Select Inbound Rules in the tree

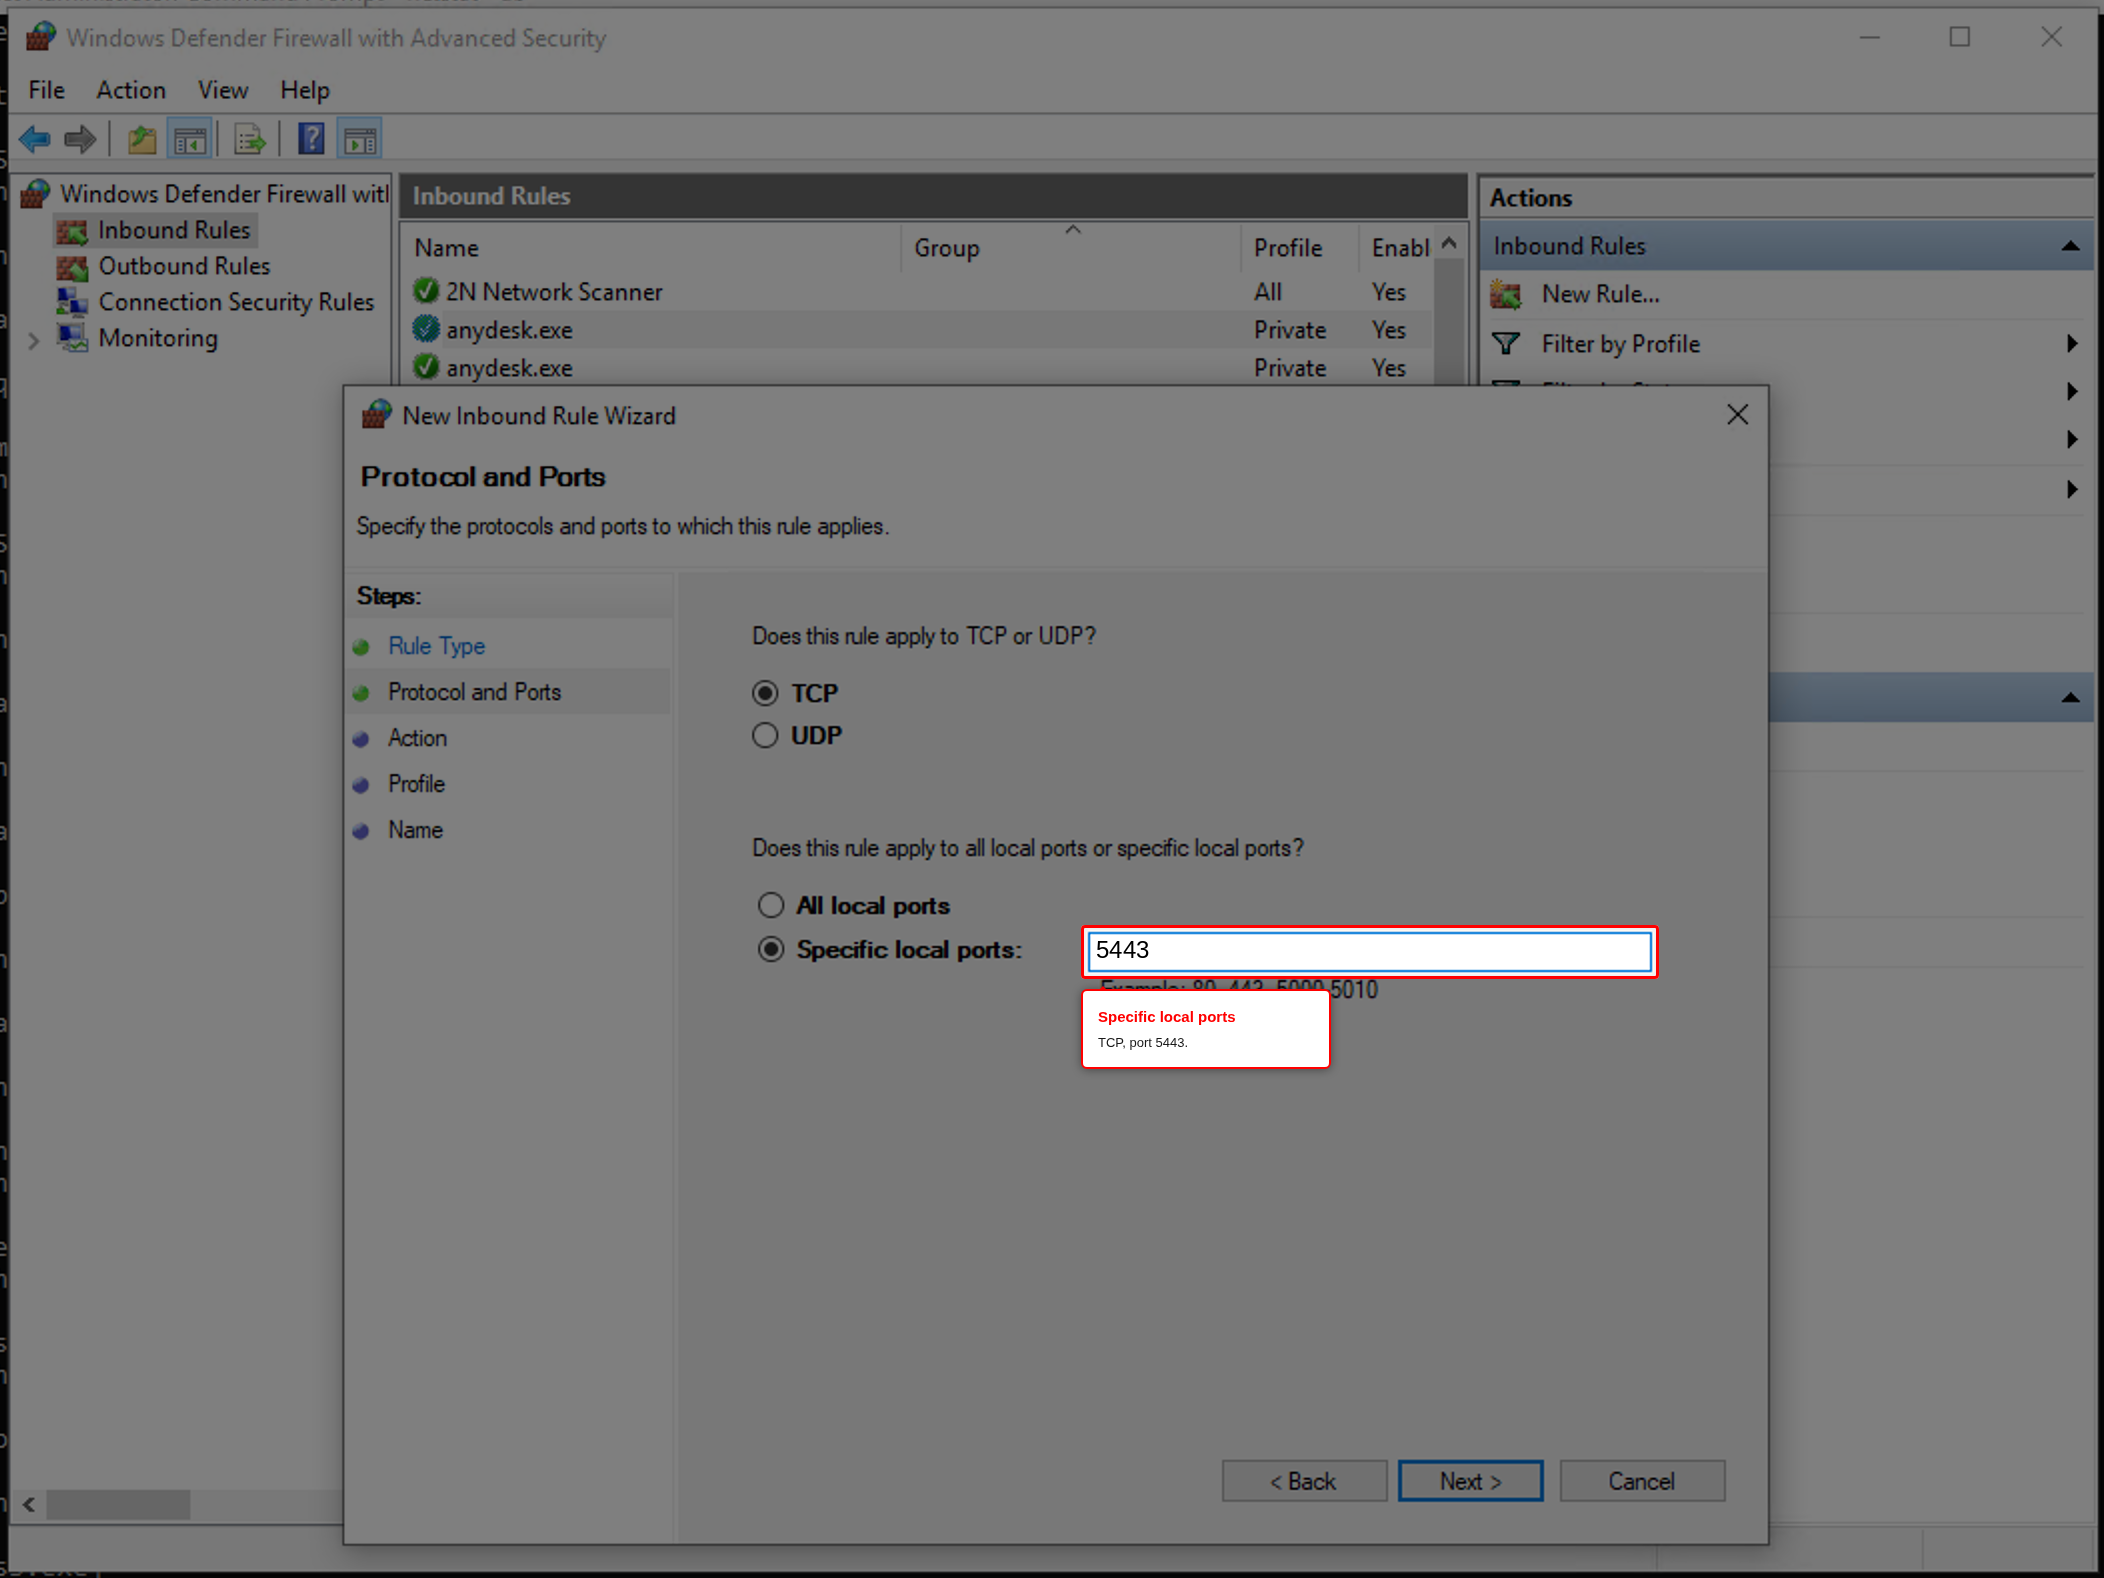[174, 230]
